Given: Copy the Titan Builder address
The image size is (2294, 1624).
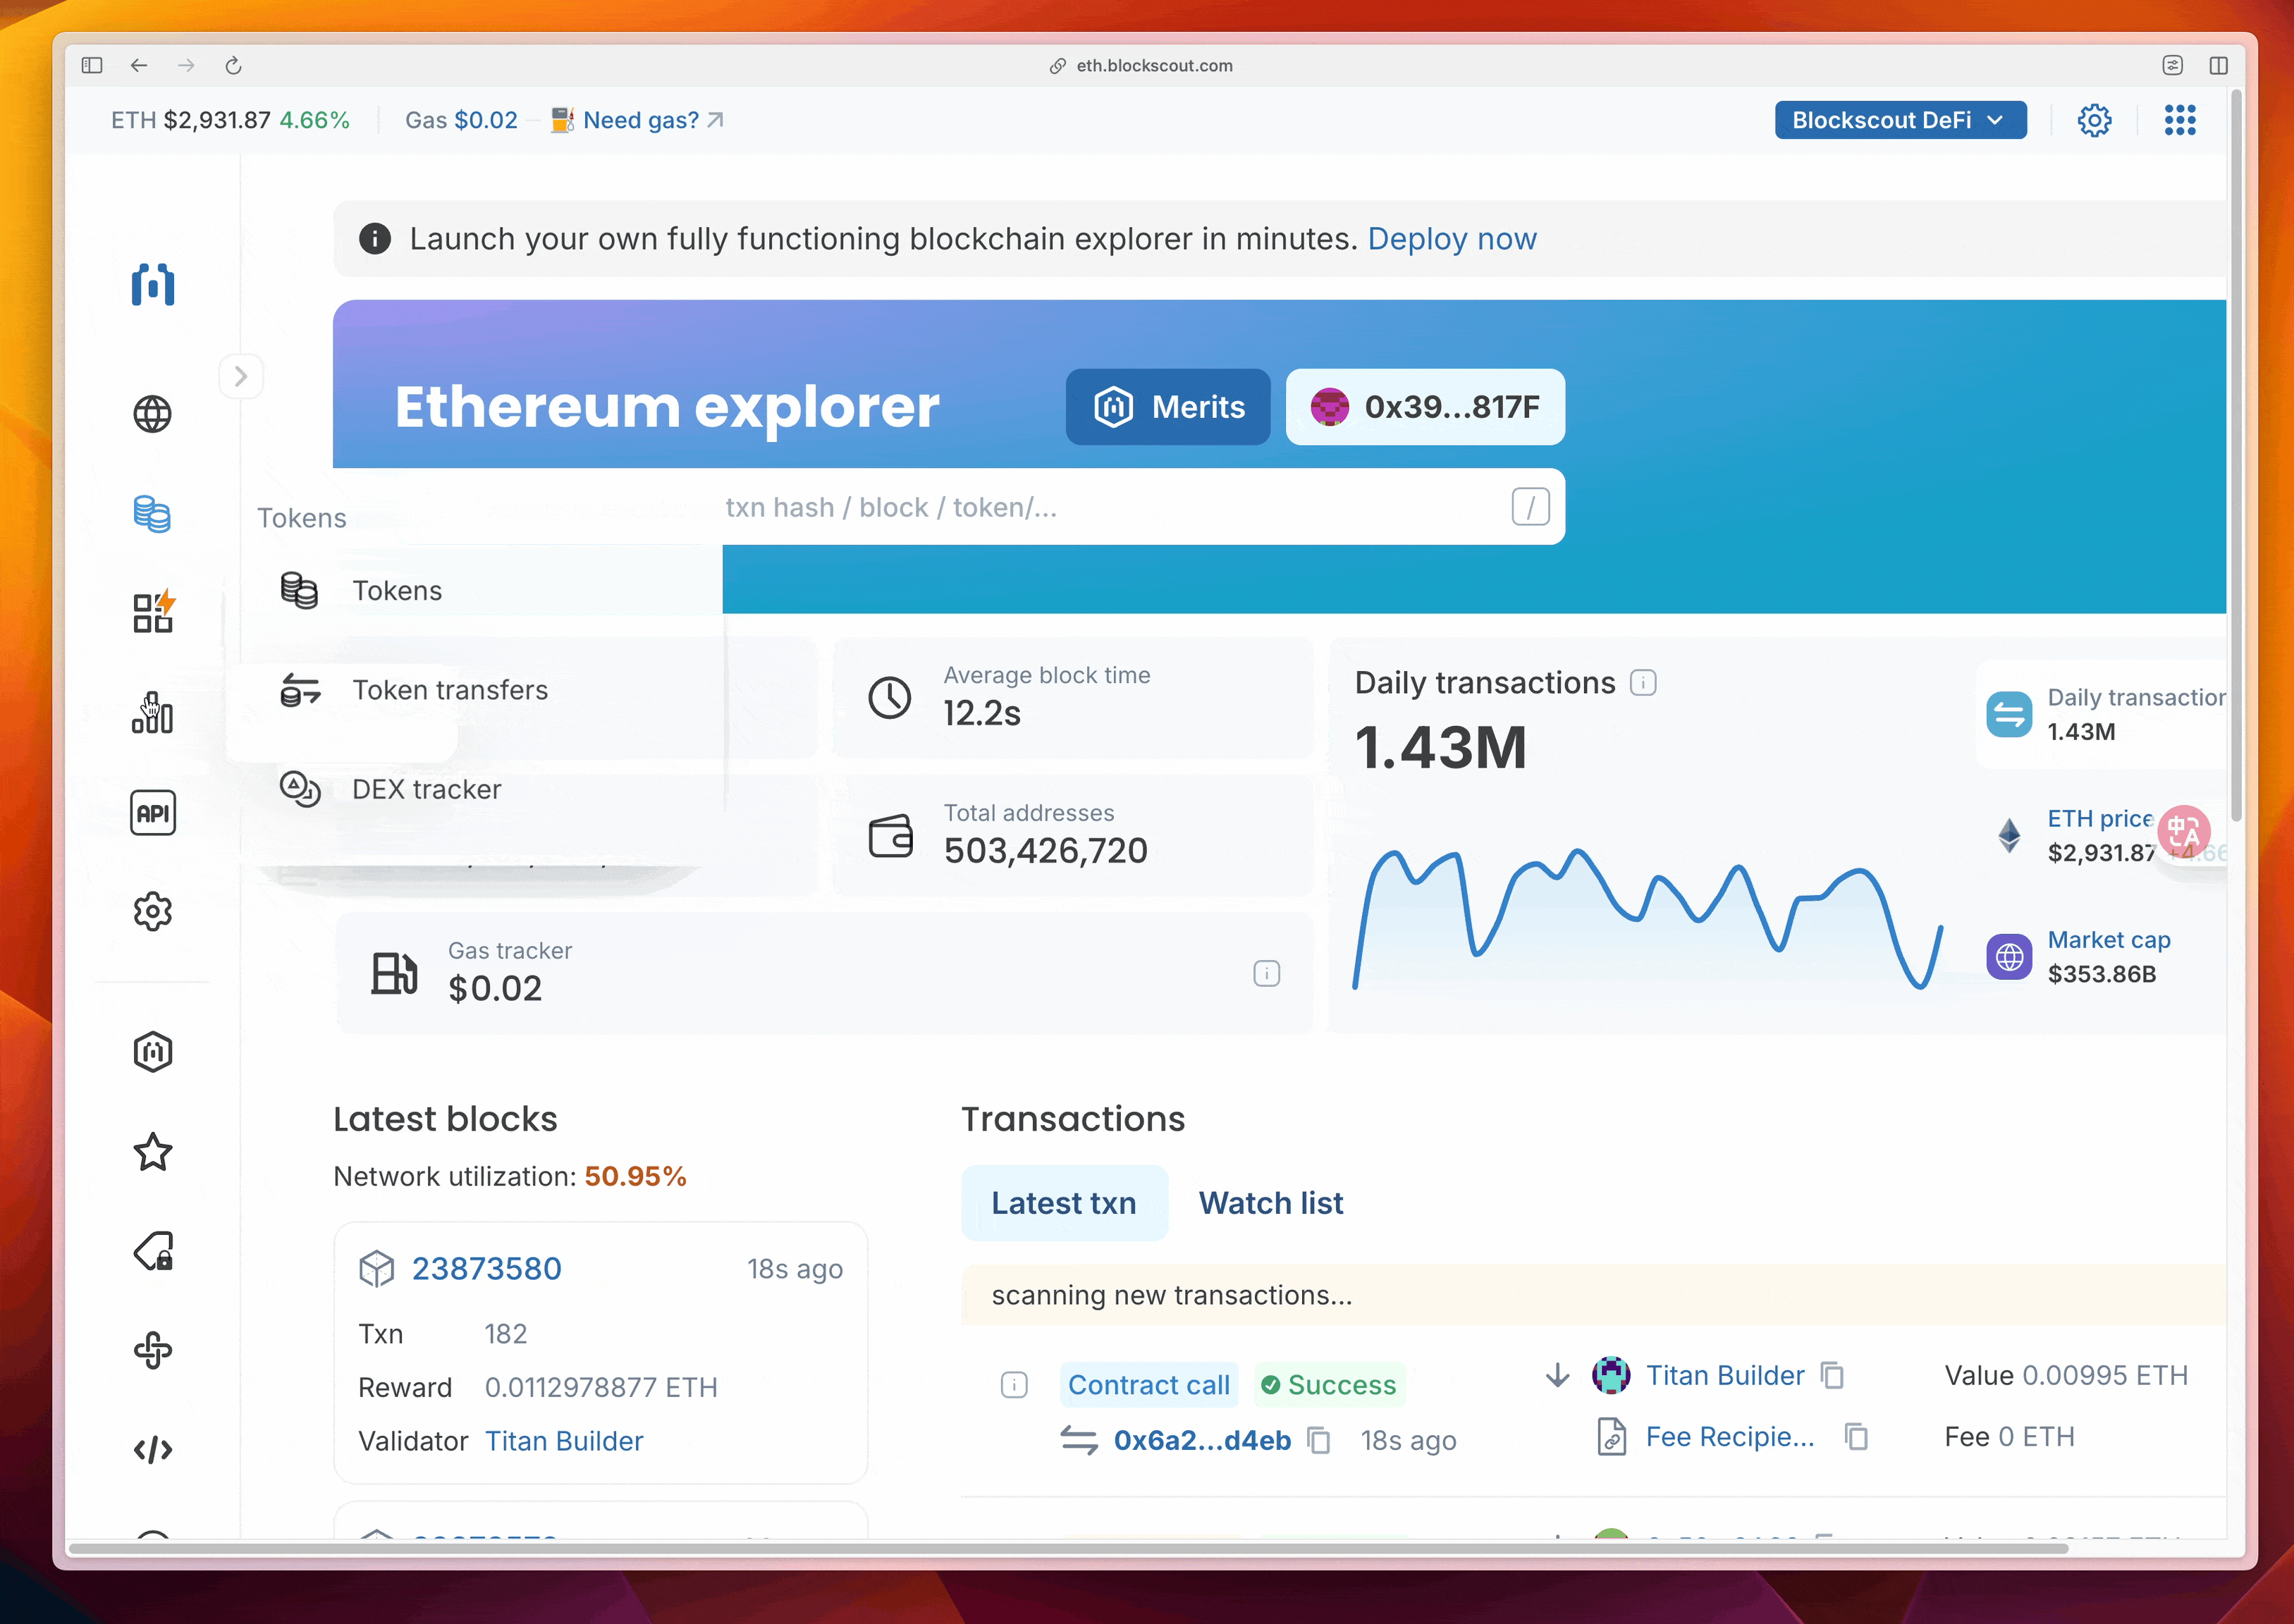Looking at the screenshot, I should tap(1833, 1376).
